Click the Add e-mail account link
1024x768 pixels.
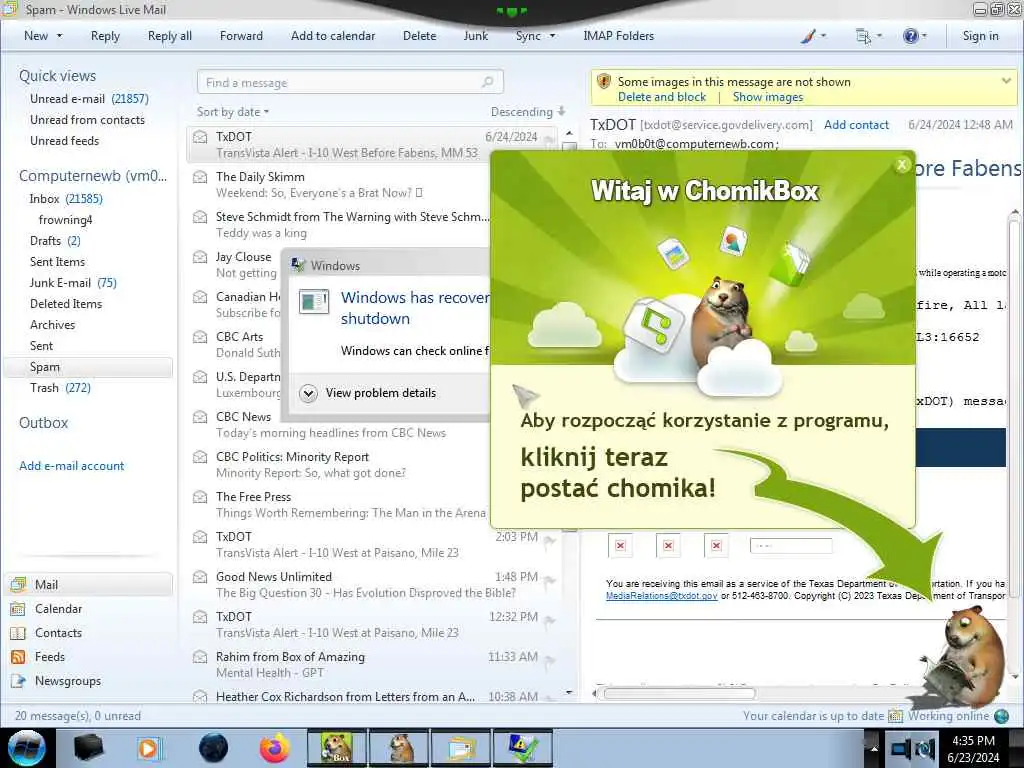click(72, 466)
